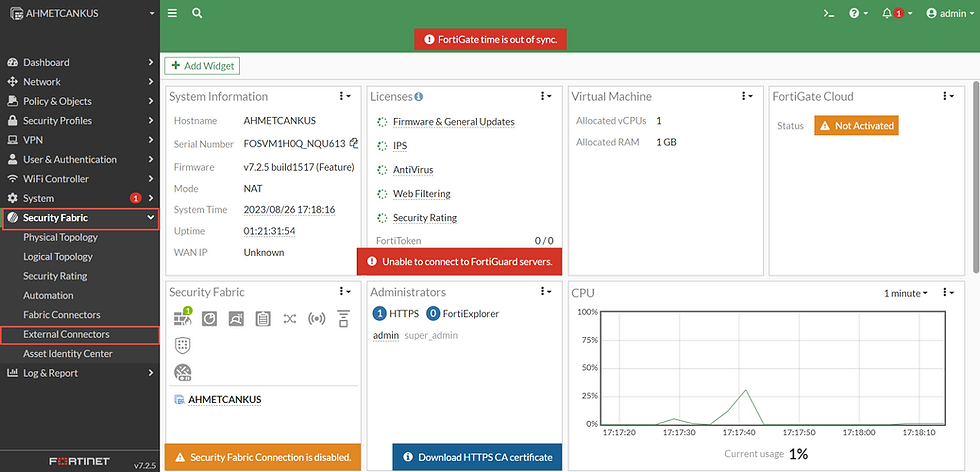Click the CPU usage spike on graph
This screenshot has height=472, width=980.
pos(745,391)
